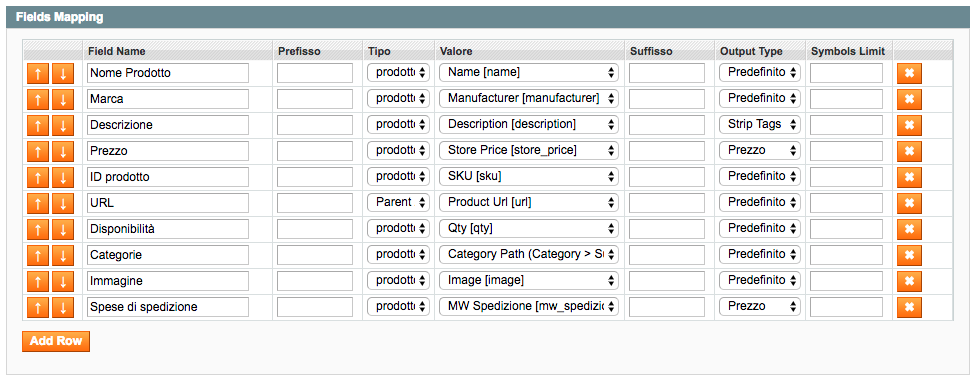Change the Strip Tags output type dropdown
The width and height of the screenshot is (976, 381).
point(759,125)
